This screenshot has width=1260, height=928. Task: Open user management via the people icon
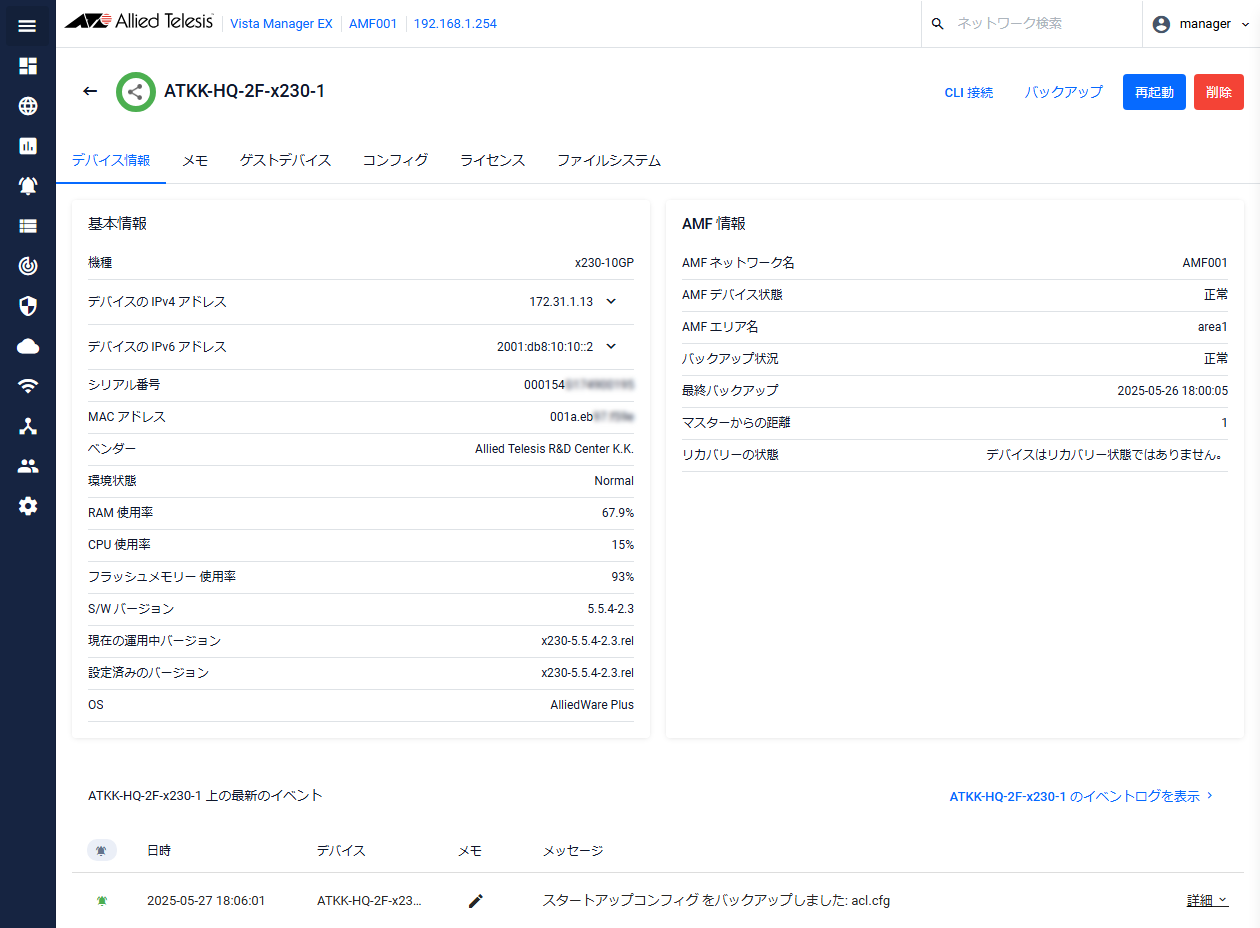point(27,465)
